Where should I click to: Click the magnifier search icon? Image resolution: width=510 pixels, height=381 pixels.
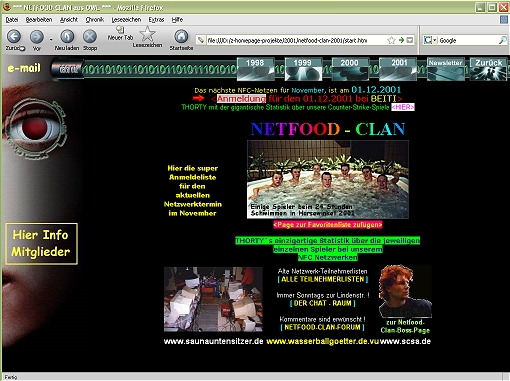(x=502, y=40)
